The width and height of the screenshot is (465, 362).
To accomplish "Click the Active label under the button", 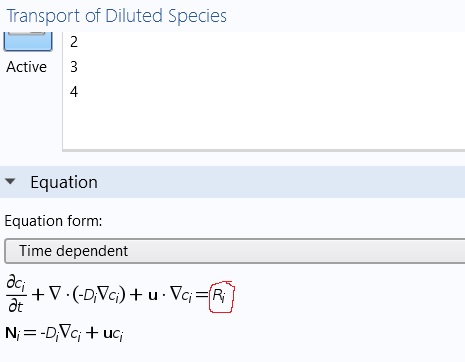I will 26,67.
